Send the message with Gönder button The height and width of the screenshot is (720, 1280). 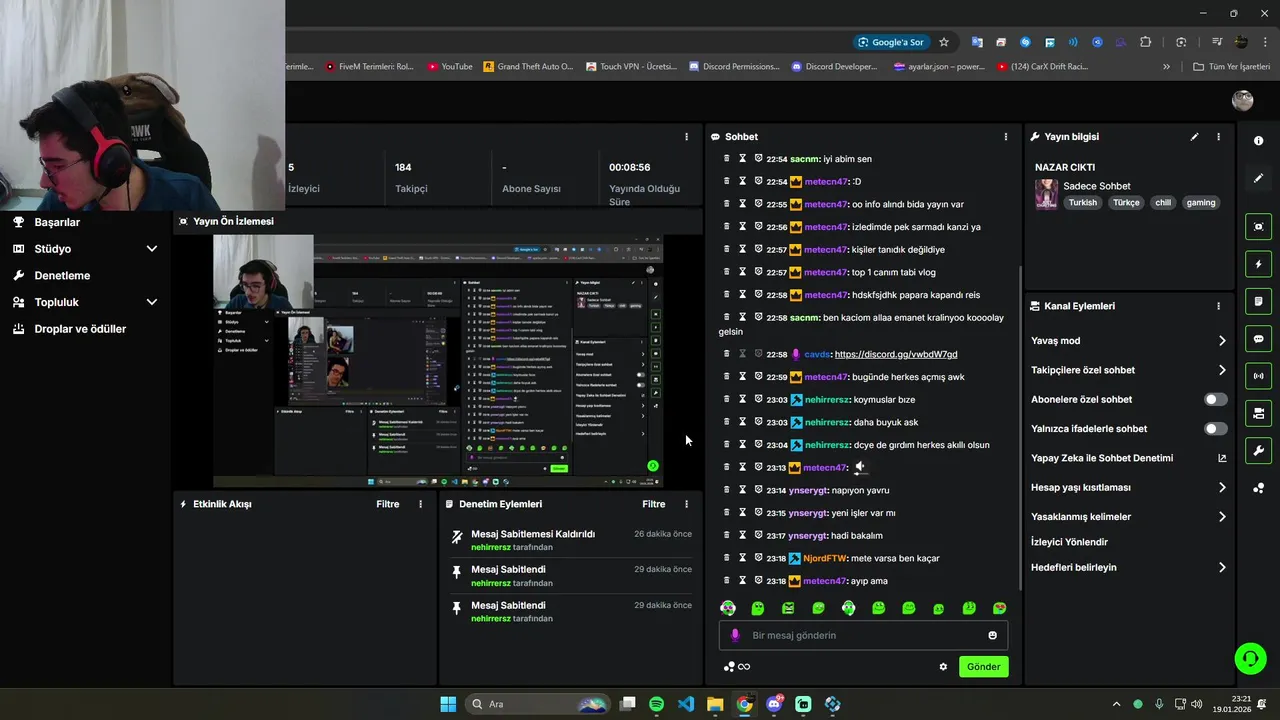point(983,667)
